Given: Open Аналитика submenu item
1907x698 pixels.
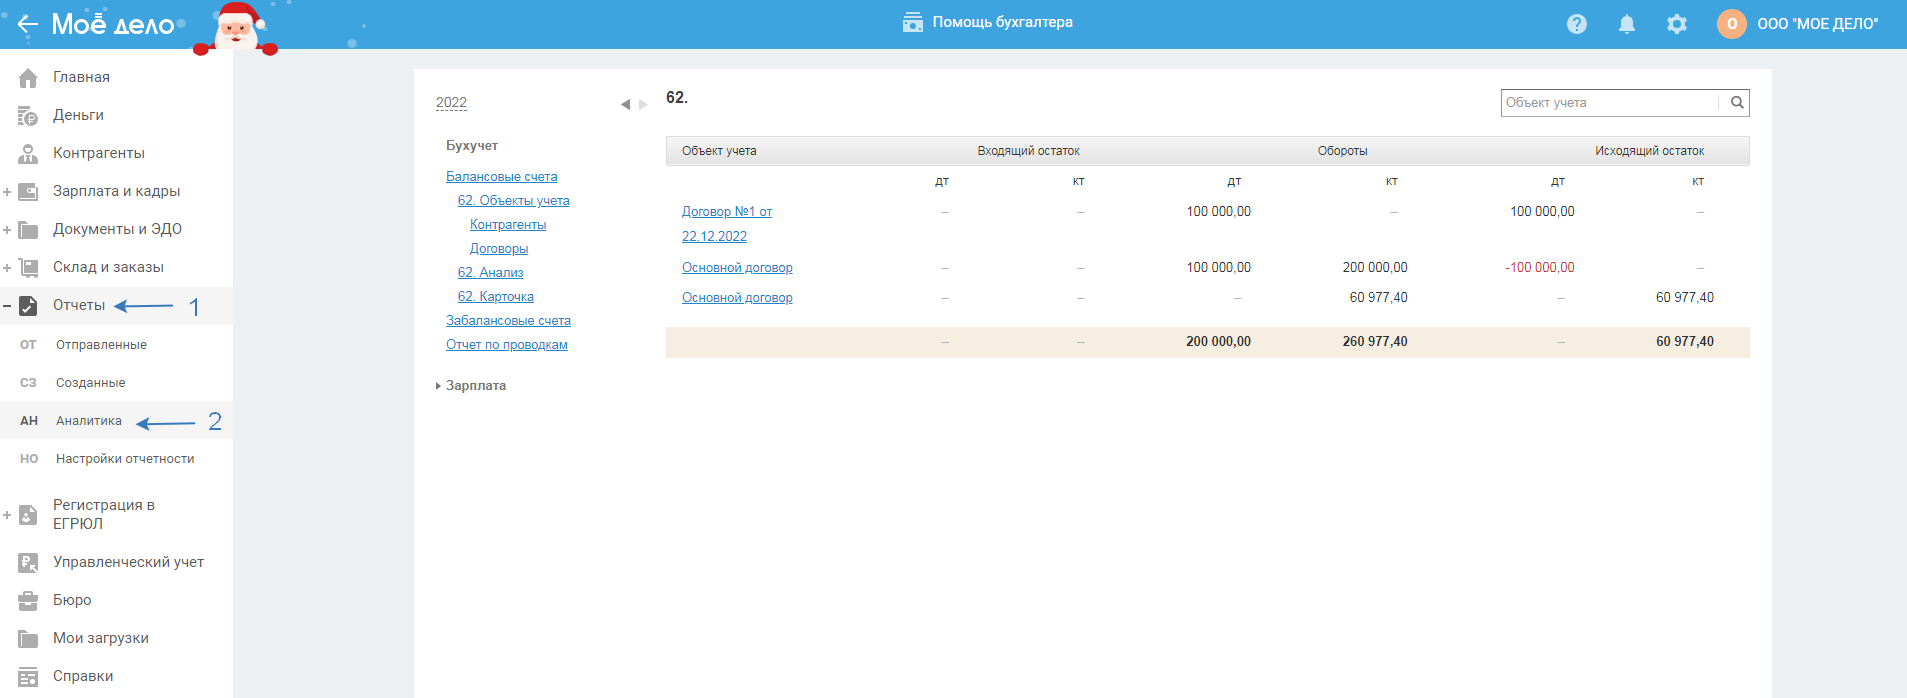Looking at the screenshot, I should click(x=89, y=421).
